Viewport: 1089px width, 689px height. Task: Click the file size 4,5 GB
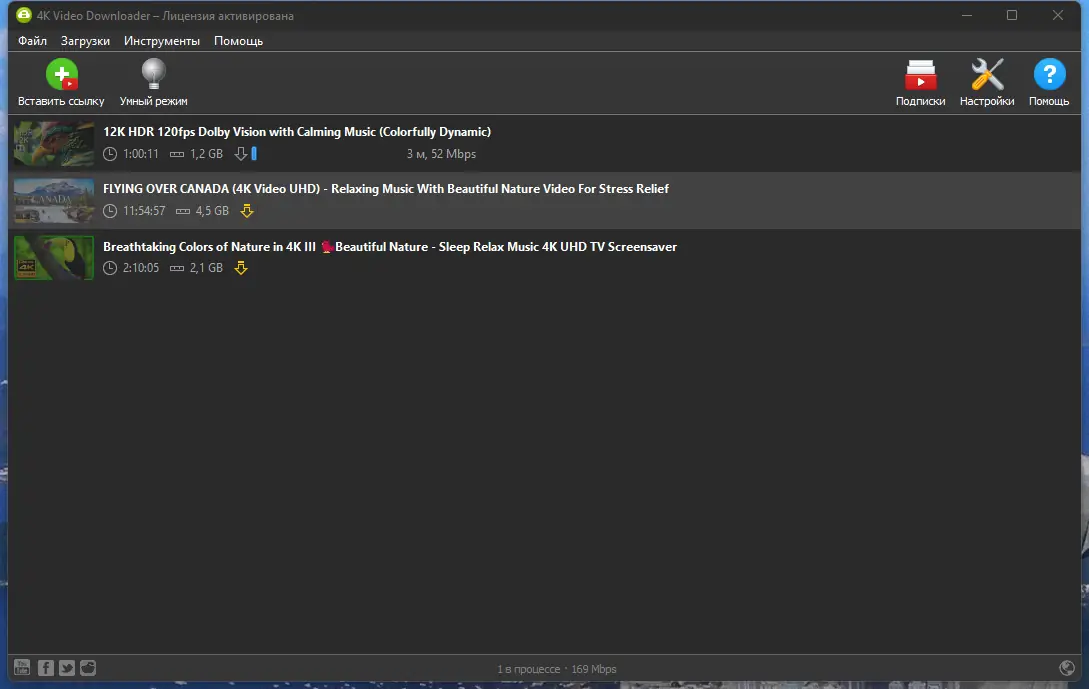212,211
